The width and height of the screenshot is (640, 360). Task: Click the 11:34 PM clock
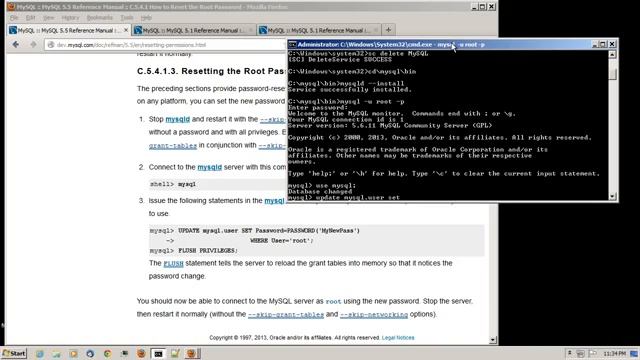pyautogui.click(x=614, y=353)
